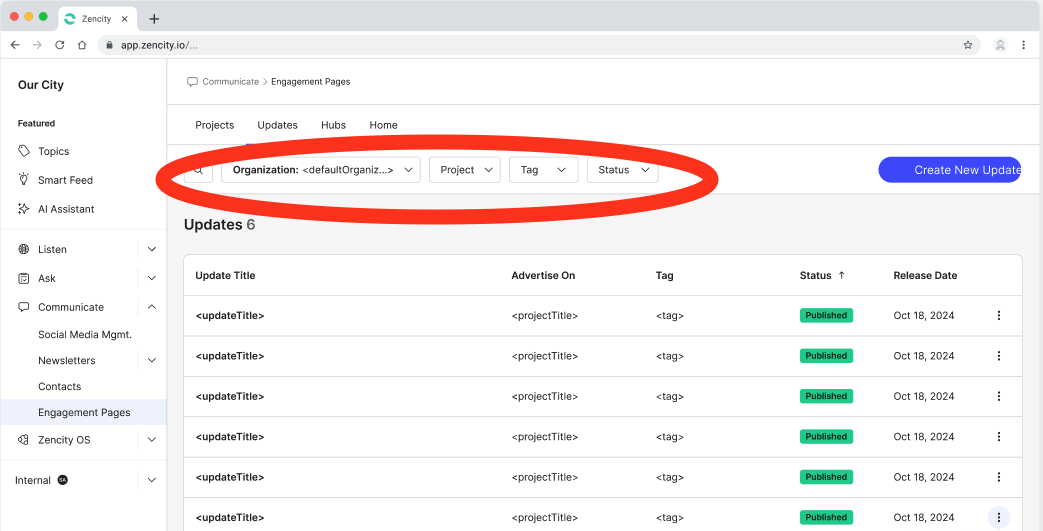Open the Organization filter dropdown
The image size is (1043, 531).
tap(321, 170)
